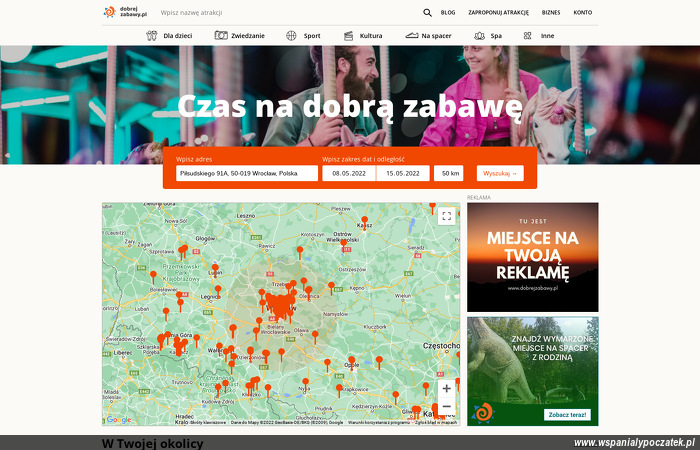Click the Kultura clapperboard icon

click(x=349, y=36)
